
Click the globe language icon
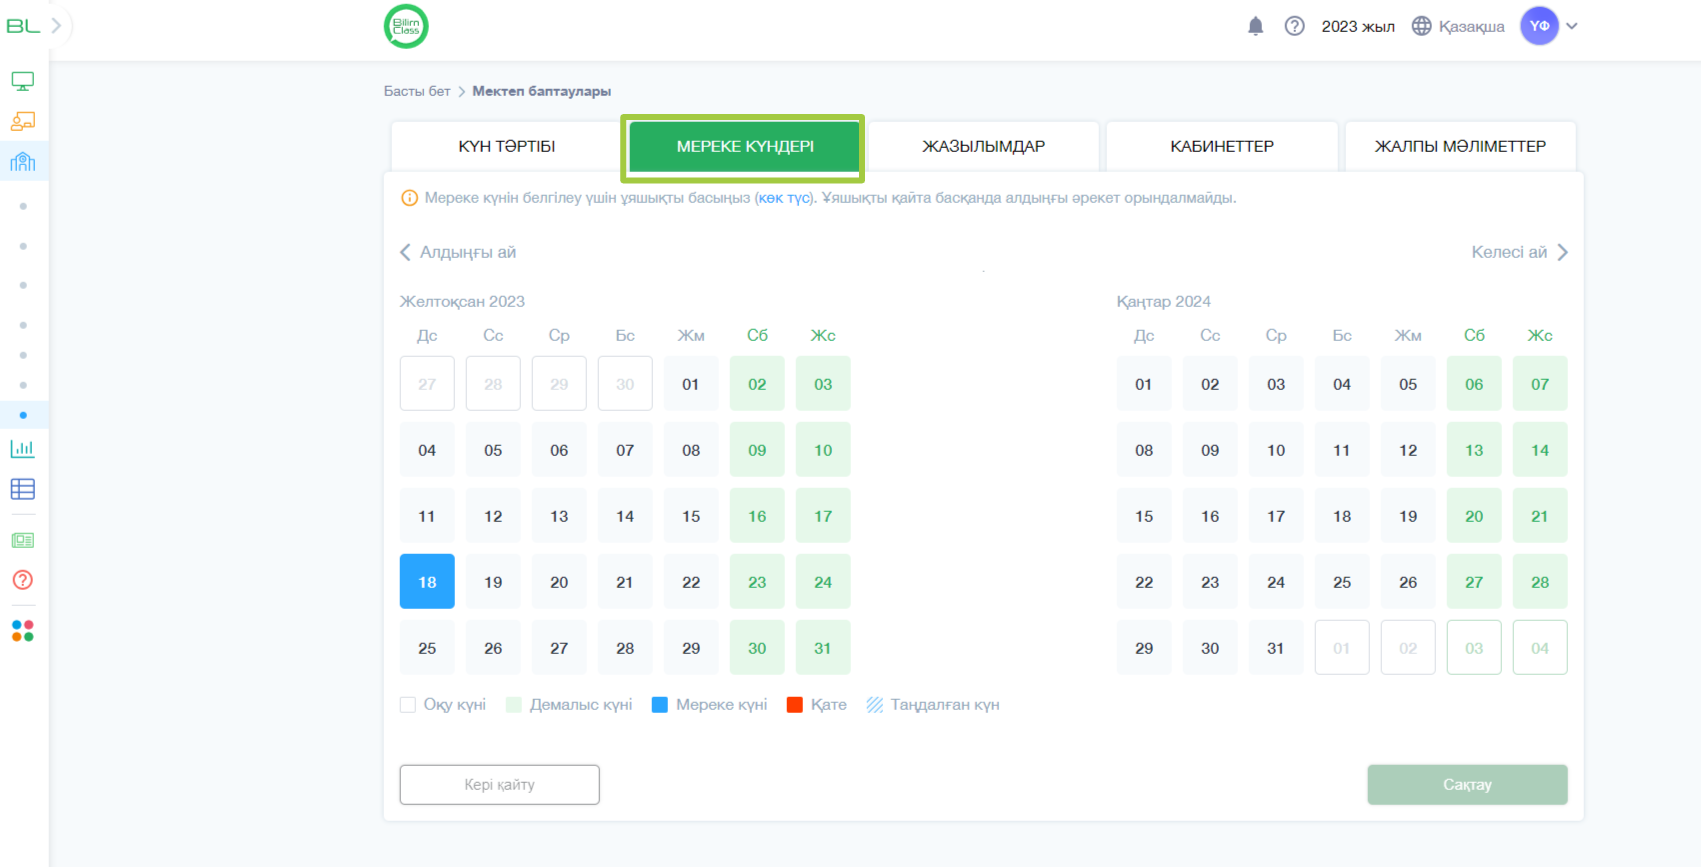coord(1422,26)
